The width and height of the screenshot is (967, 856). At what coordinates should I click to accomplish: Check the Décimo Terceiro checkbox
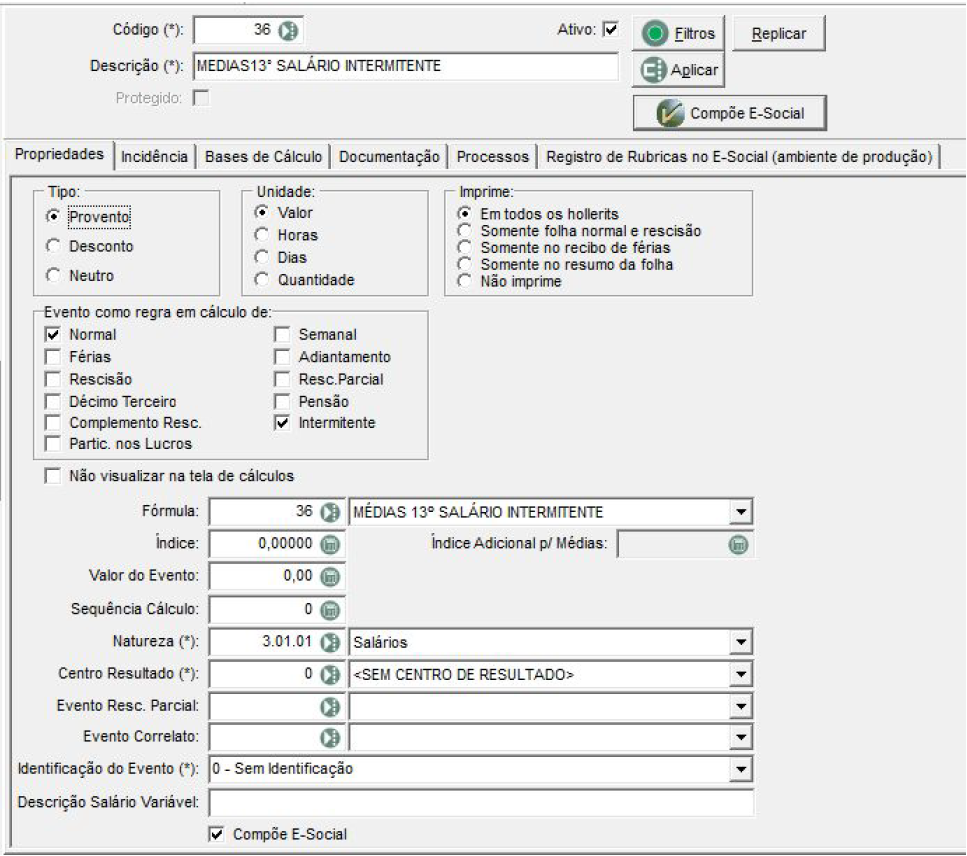click(53, 401)
